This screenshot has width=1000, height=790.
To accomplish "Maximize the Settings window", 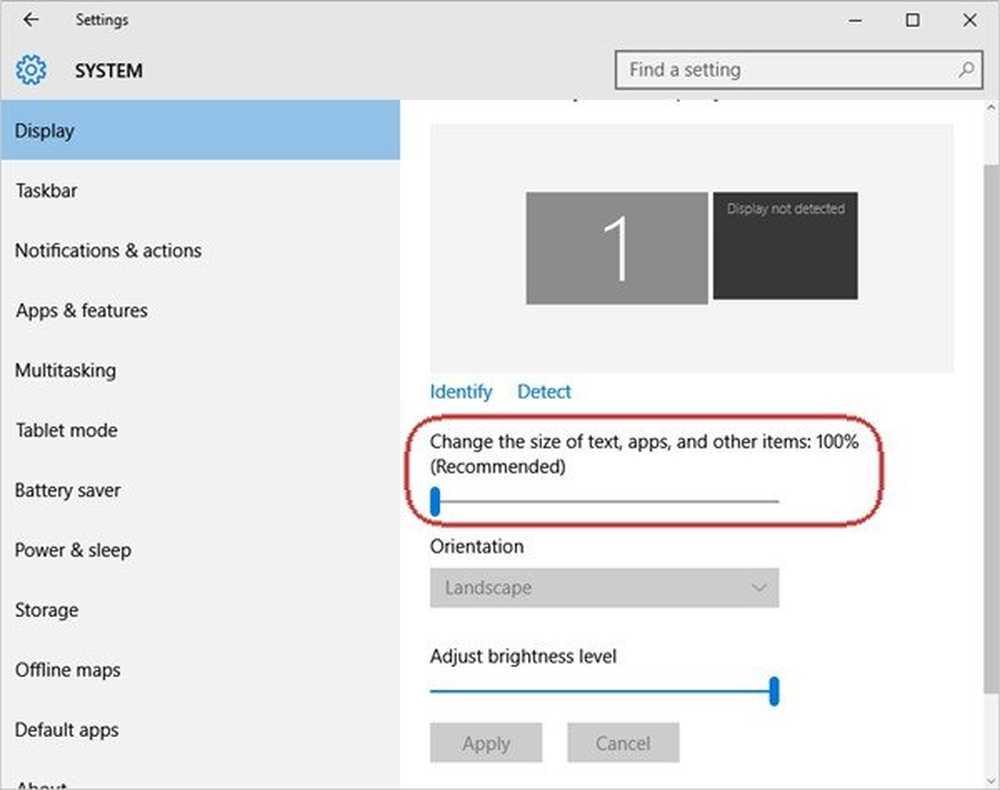I will pos(912,20).
